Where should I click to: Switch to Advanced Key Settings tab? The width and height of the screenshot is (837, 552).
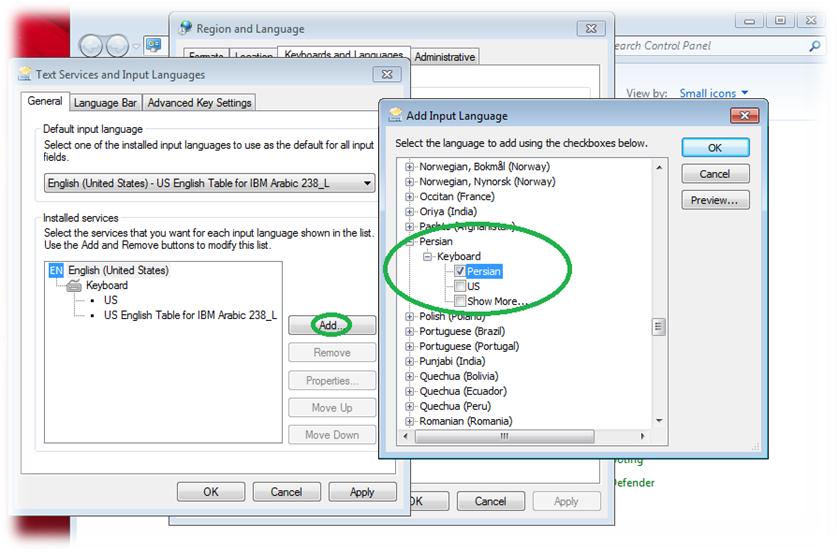[x=199, y=102]
